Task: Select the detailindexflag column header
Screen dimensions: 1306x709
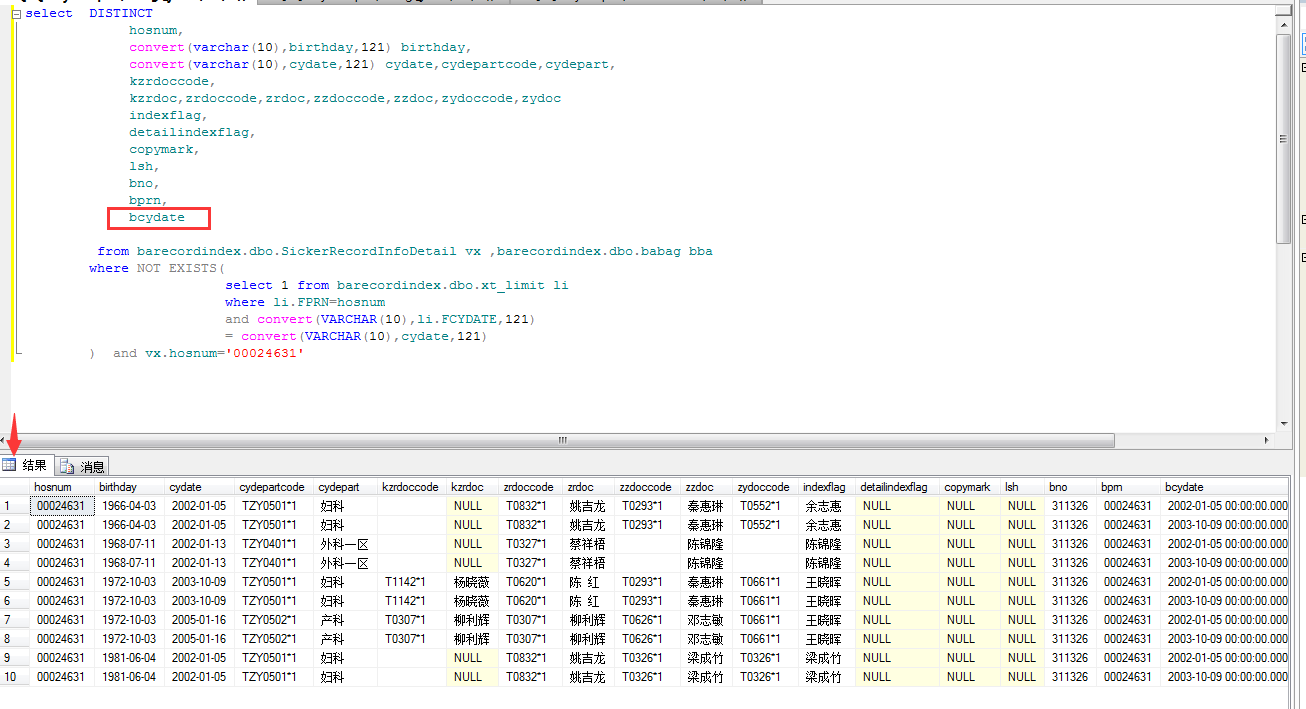Action: coord(898,487)
